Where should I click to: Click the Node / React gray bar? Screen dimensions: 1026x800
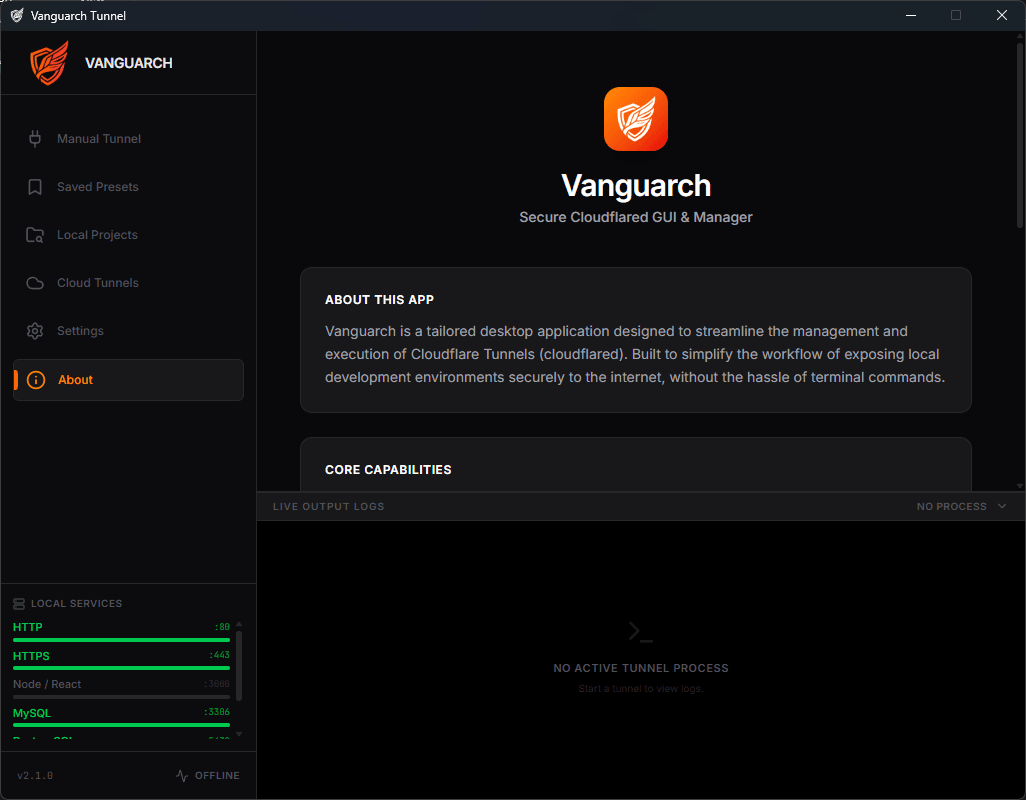click(x=121, y=697)
